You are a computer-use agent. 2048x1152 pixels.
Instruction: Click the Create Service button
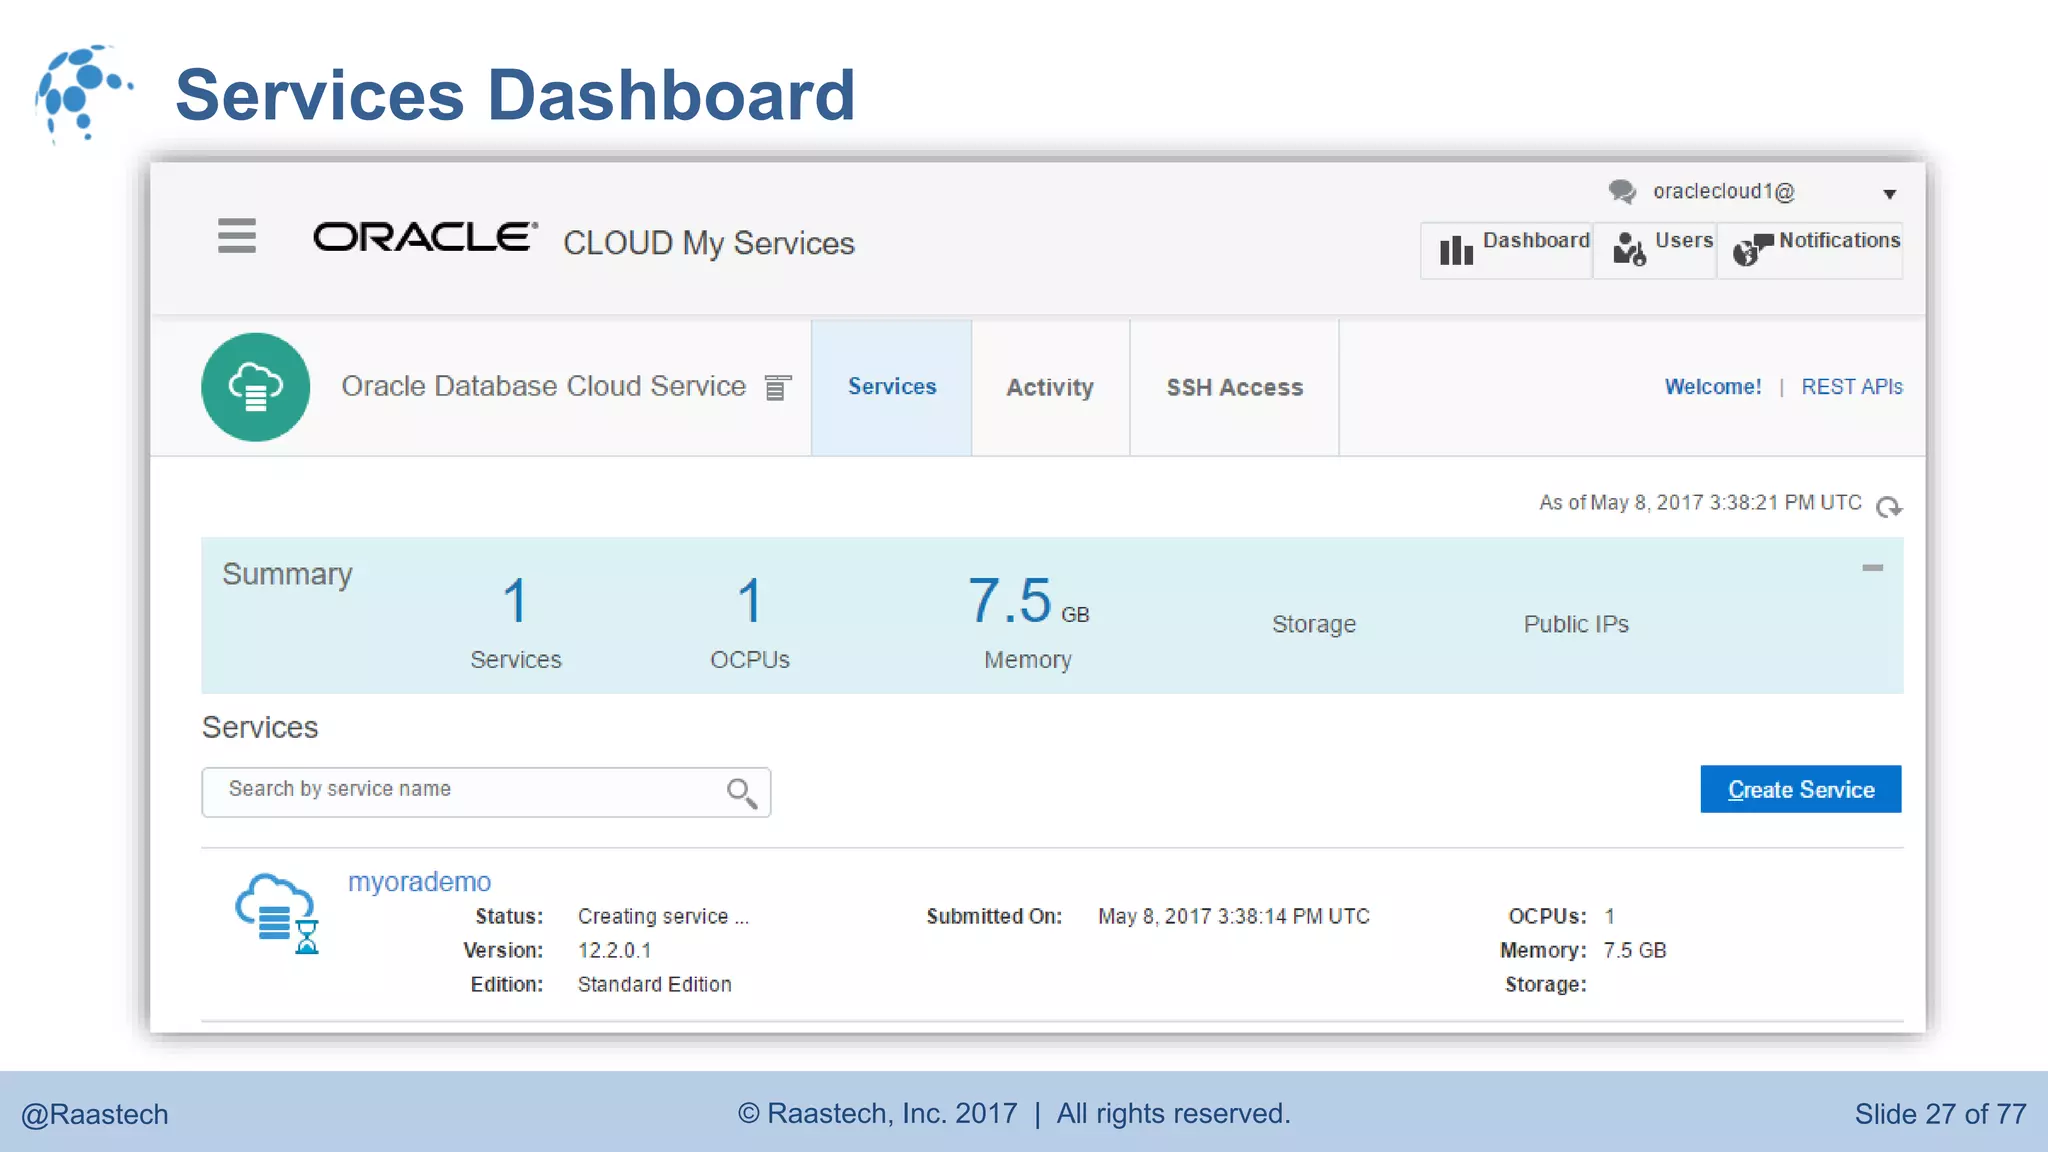[1801, 789]
